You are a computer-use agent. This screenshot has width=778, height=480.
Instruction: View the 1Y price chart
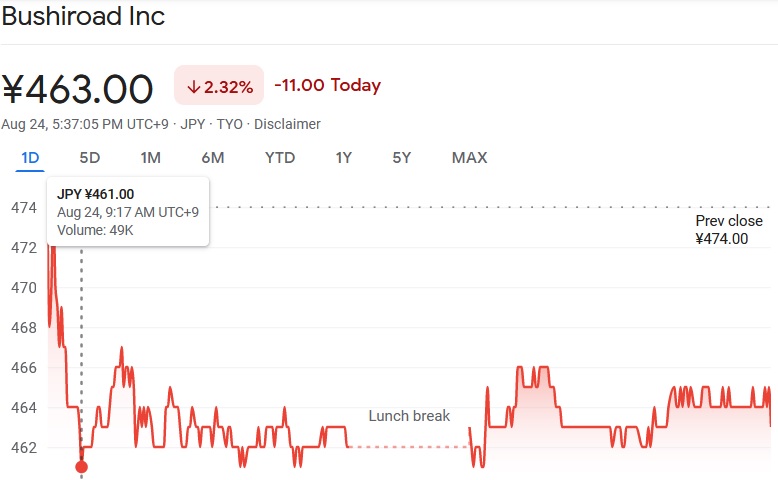(x=343, y=158)
